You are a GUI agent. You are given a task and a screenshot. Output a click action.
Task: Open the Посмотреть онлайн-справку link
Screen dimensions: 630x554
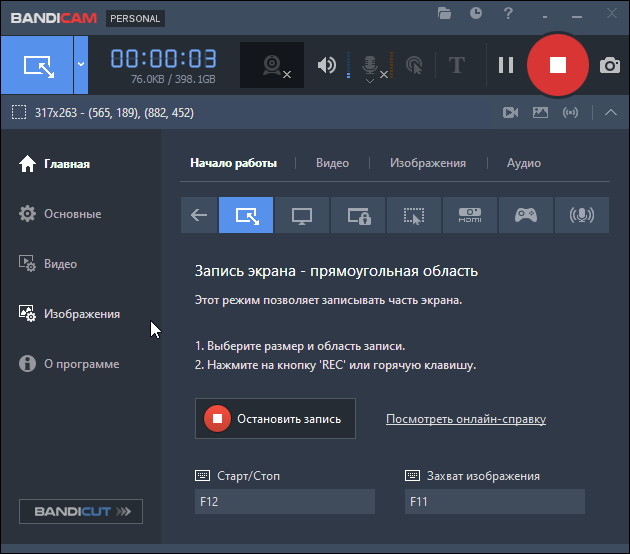(x=466, y=419)
